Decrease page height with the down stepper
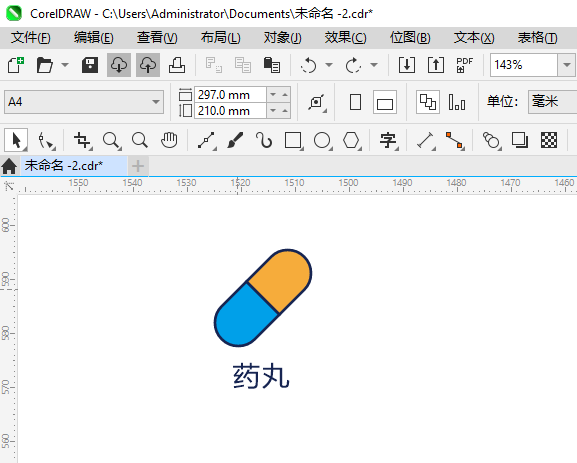The width and height of the screenshot is (577, 463). (273, 111)
